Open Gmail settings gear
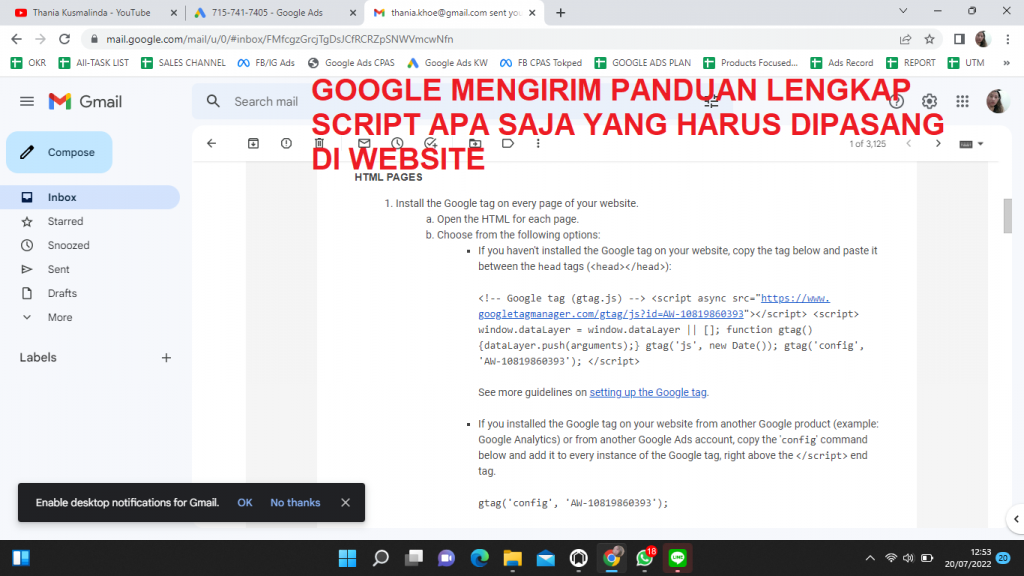 click(x=929, y=101)
